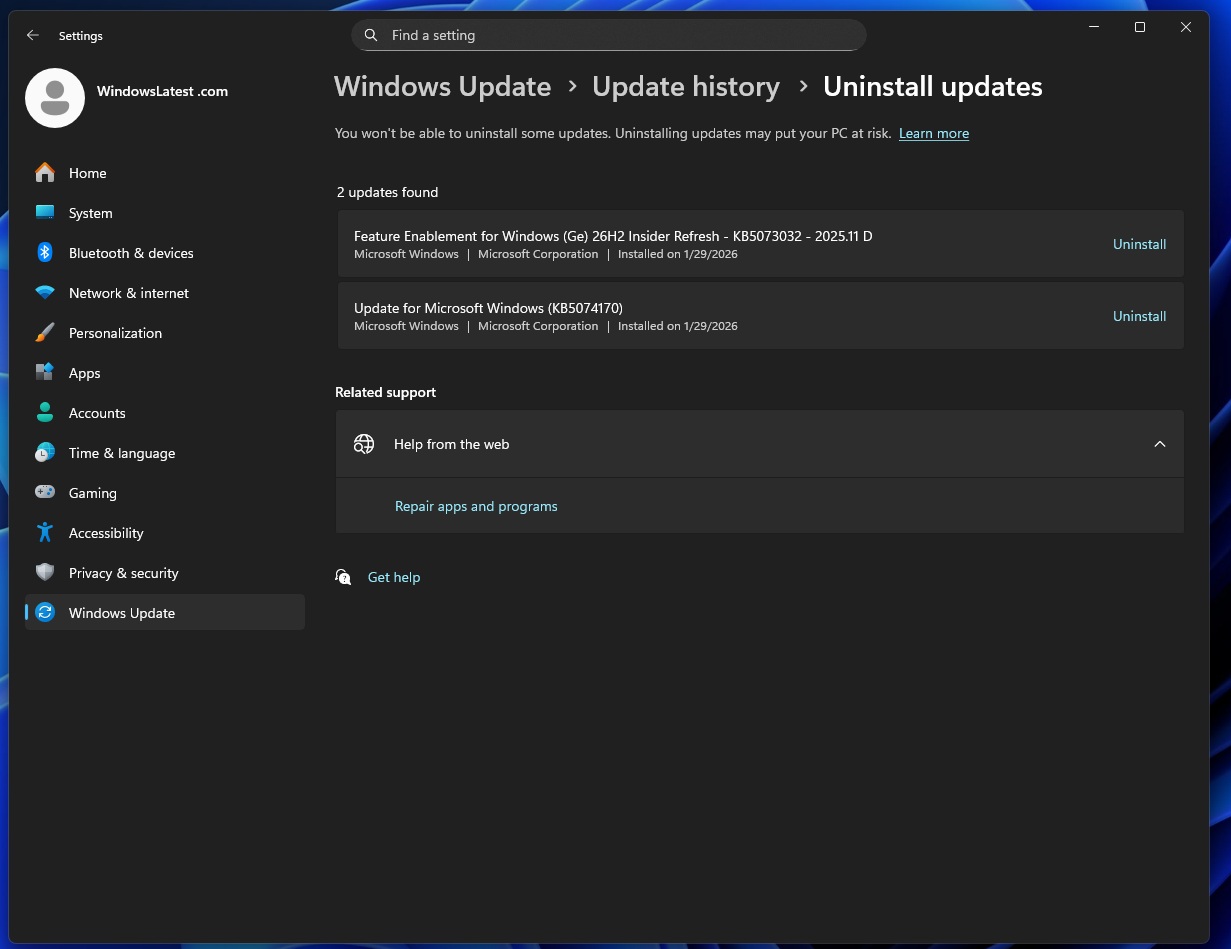Viewport: 1231px width, 949px height.
Task: Open the WindowsLatest user account avatar
Action: (x=55, y=97)
